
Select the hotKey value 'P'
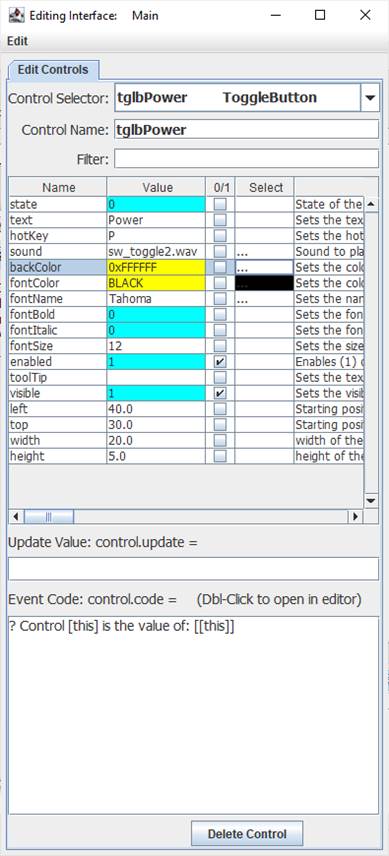[156, 236]
